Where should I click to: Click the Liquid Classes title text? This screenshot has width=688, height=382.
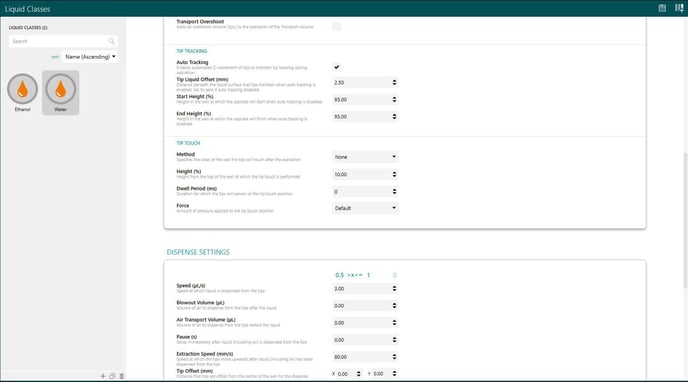tap(27, 9)
